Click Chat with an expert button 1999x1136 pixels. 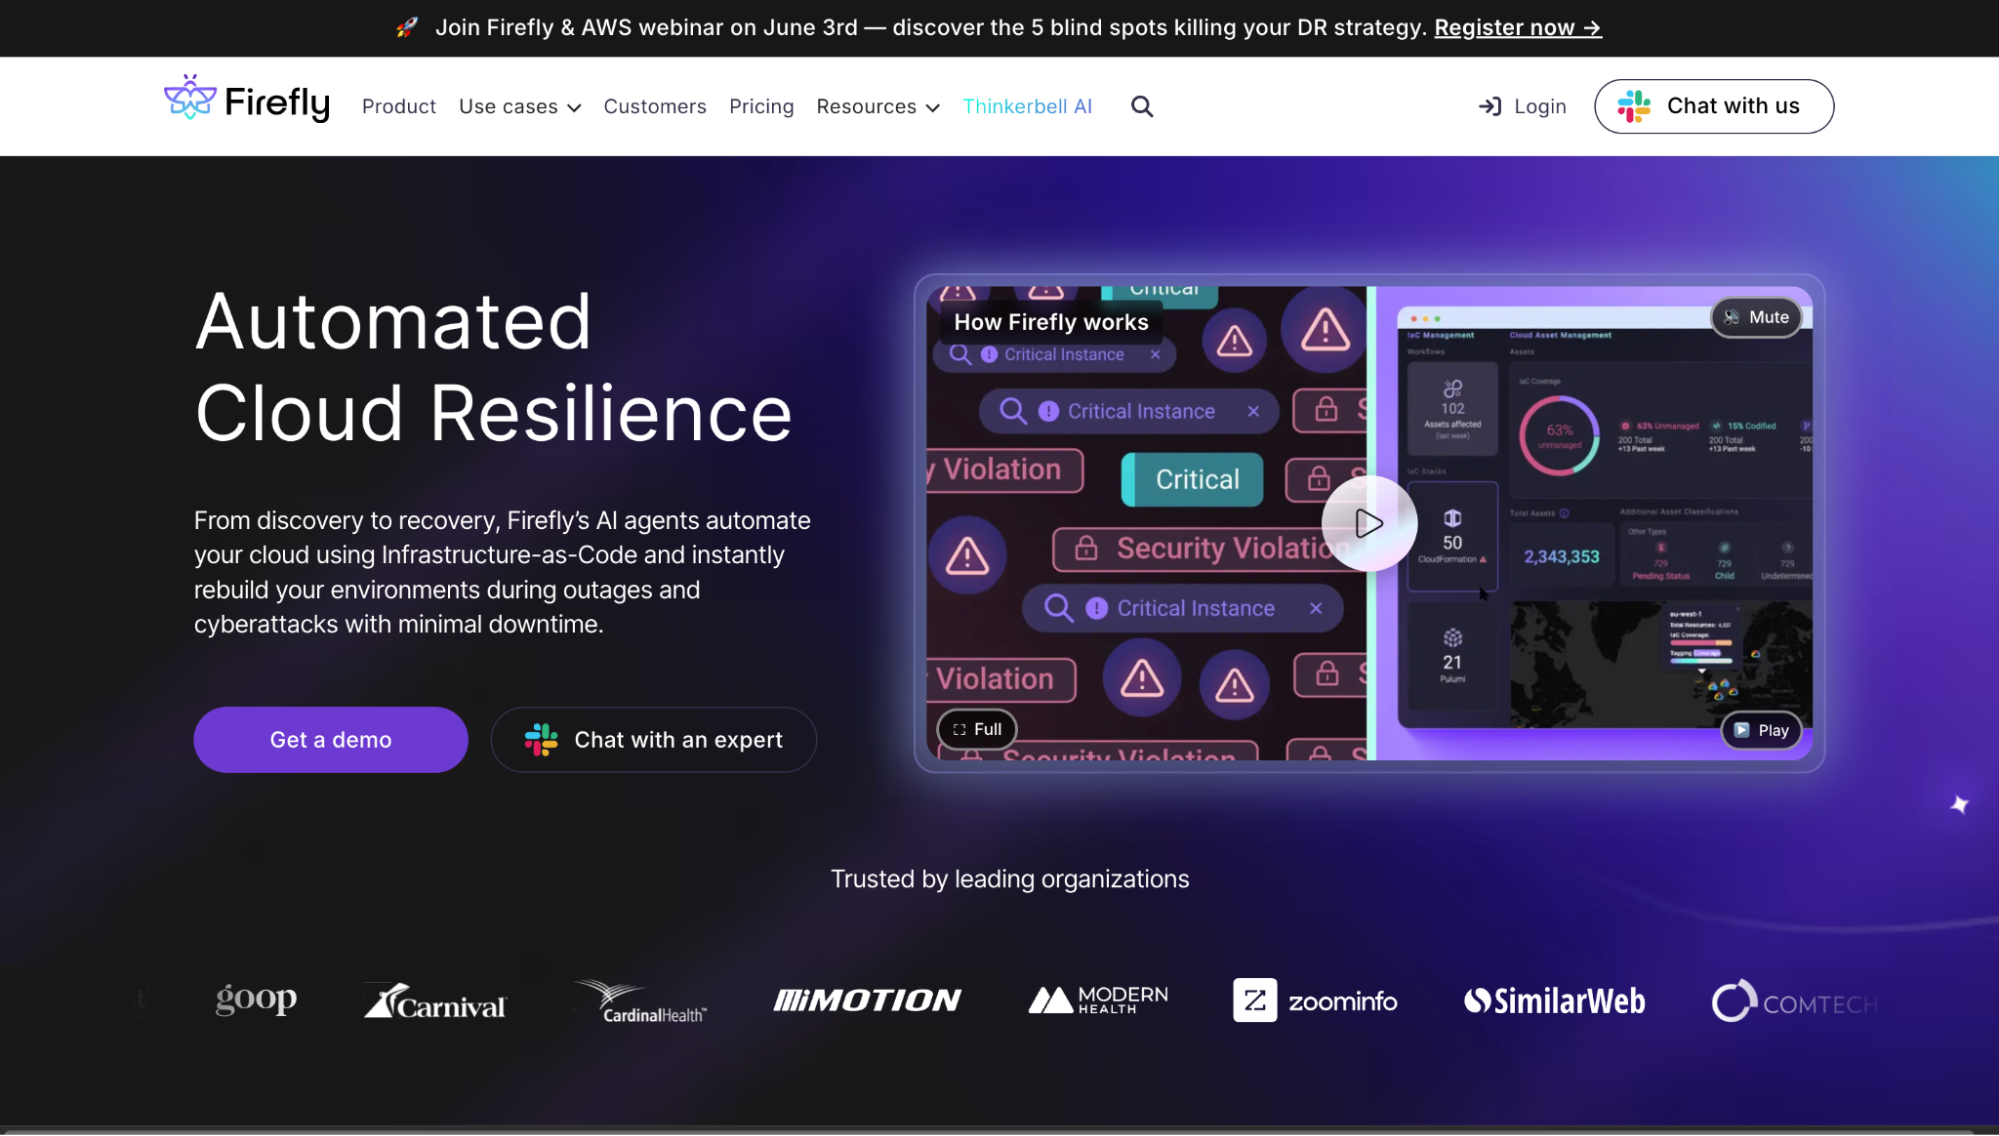[x=653, y=740]
